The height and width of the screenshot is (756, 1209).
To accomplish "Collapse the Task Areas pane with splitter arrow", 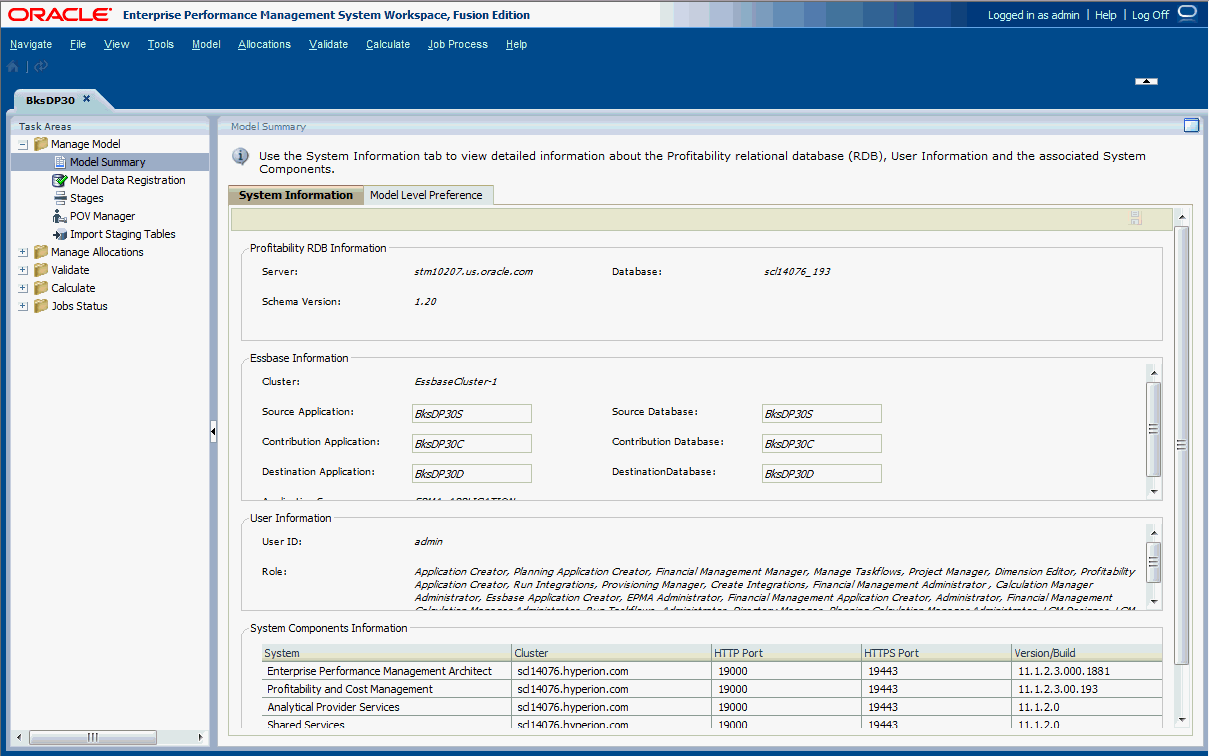I will point(213,431).
